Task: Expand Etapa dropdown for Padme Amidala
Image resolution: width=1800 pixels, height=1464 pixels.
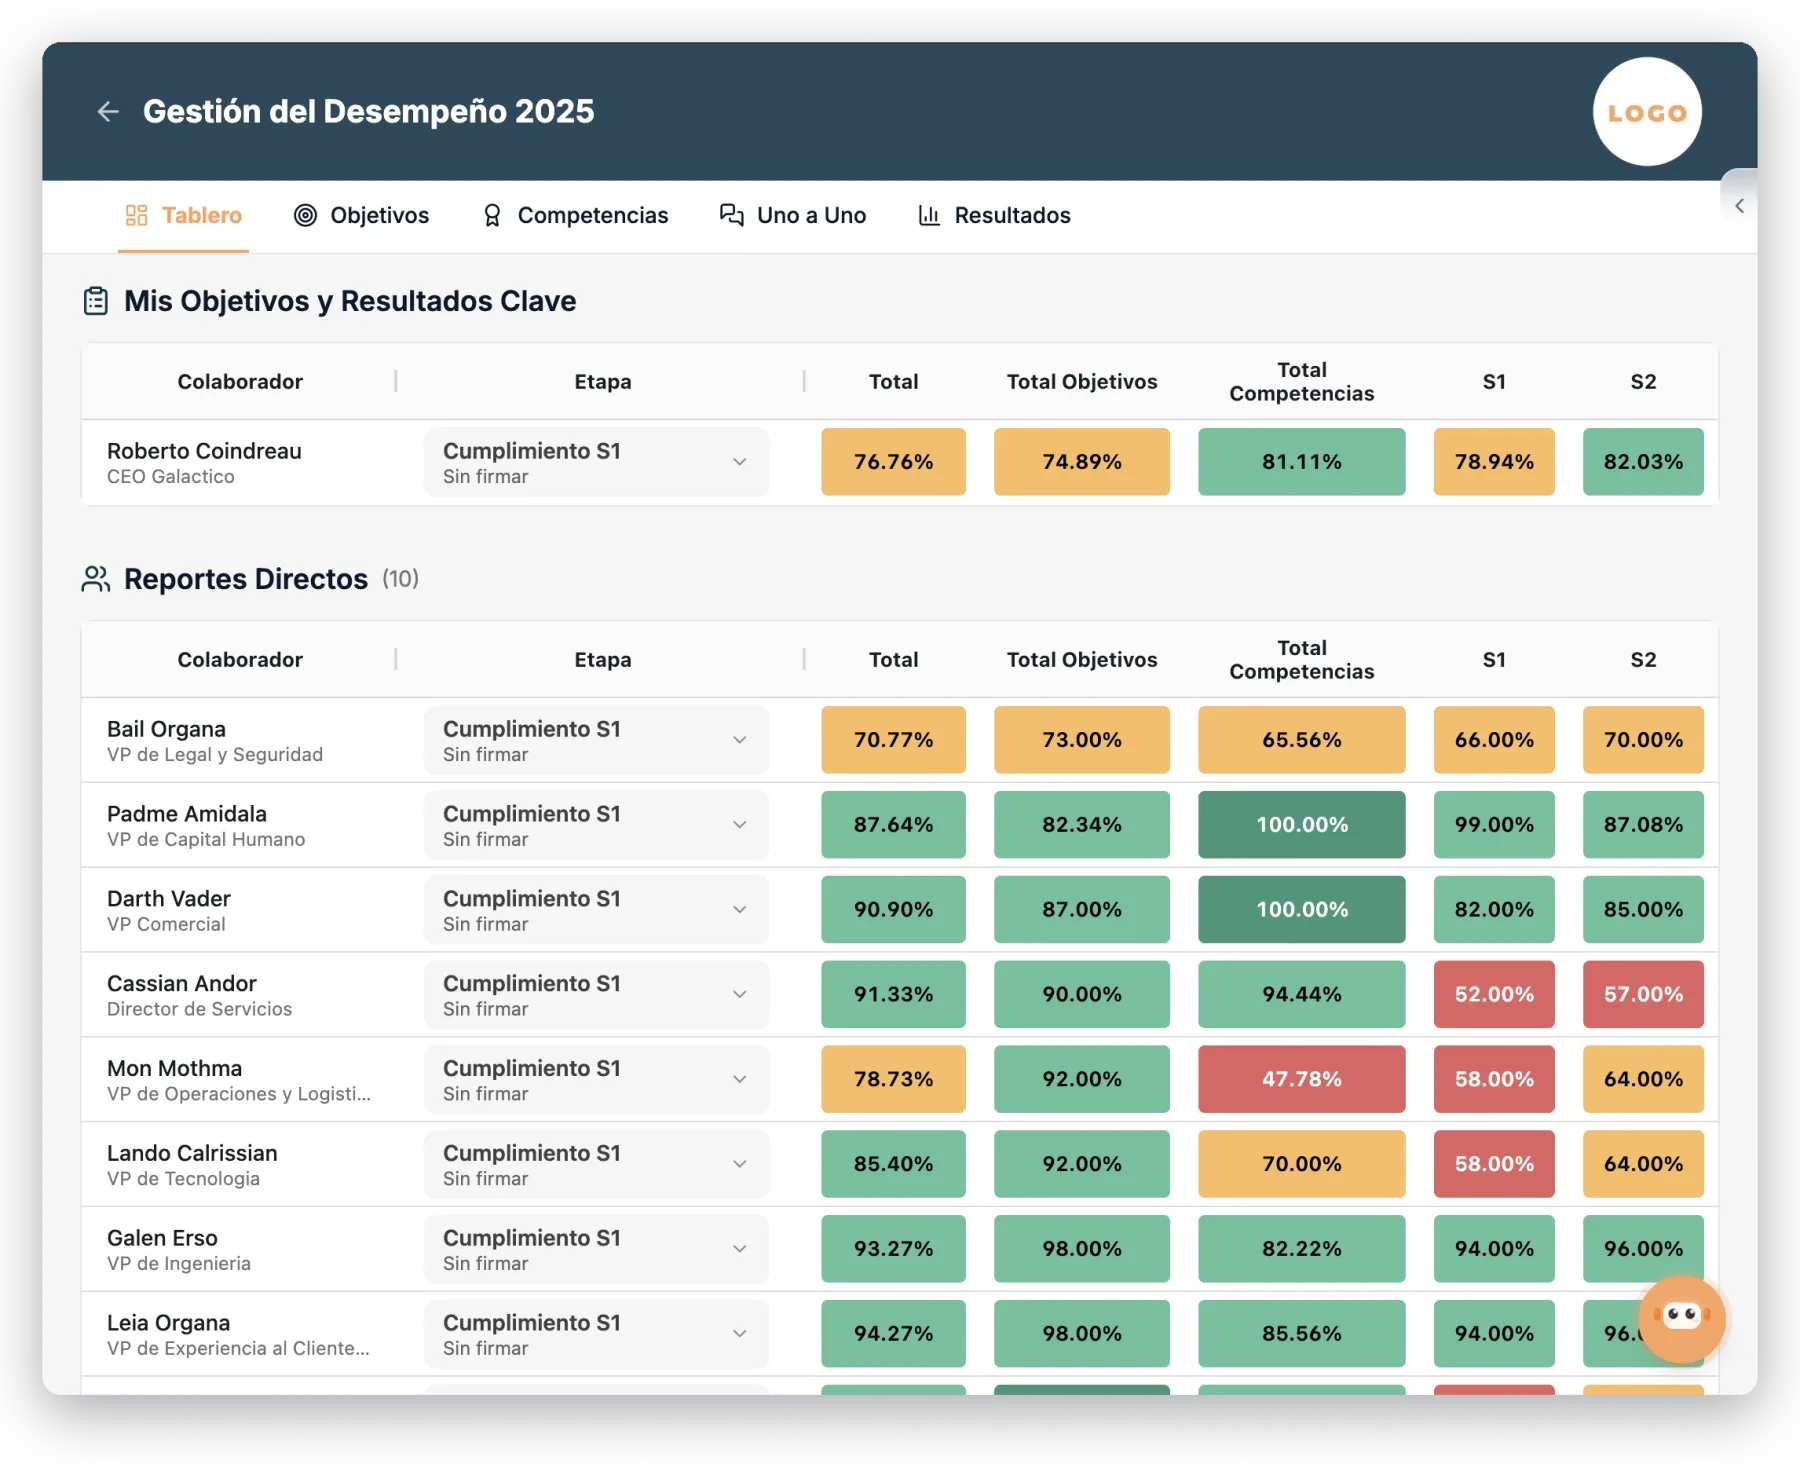Action: tap(597, 825)
